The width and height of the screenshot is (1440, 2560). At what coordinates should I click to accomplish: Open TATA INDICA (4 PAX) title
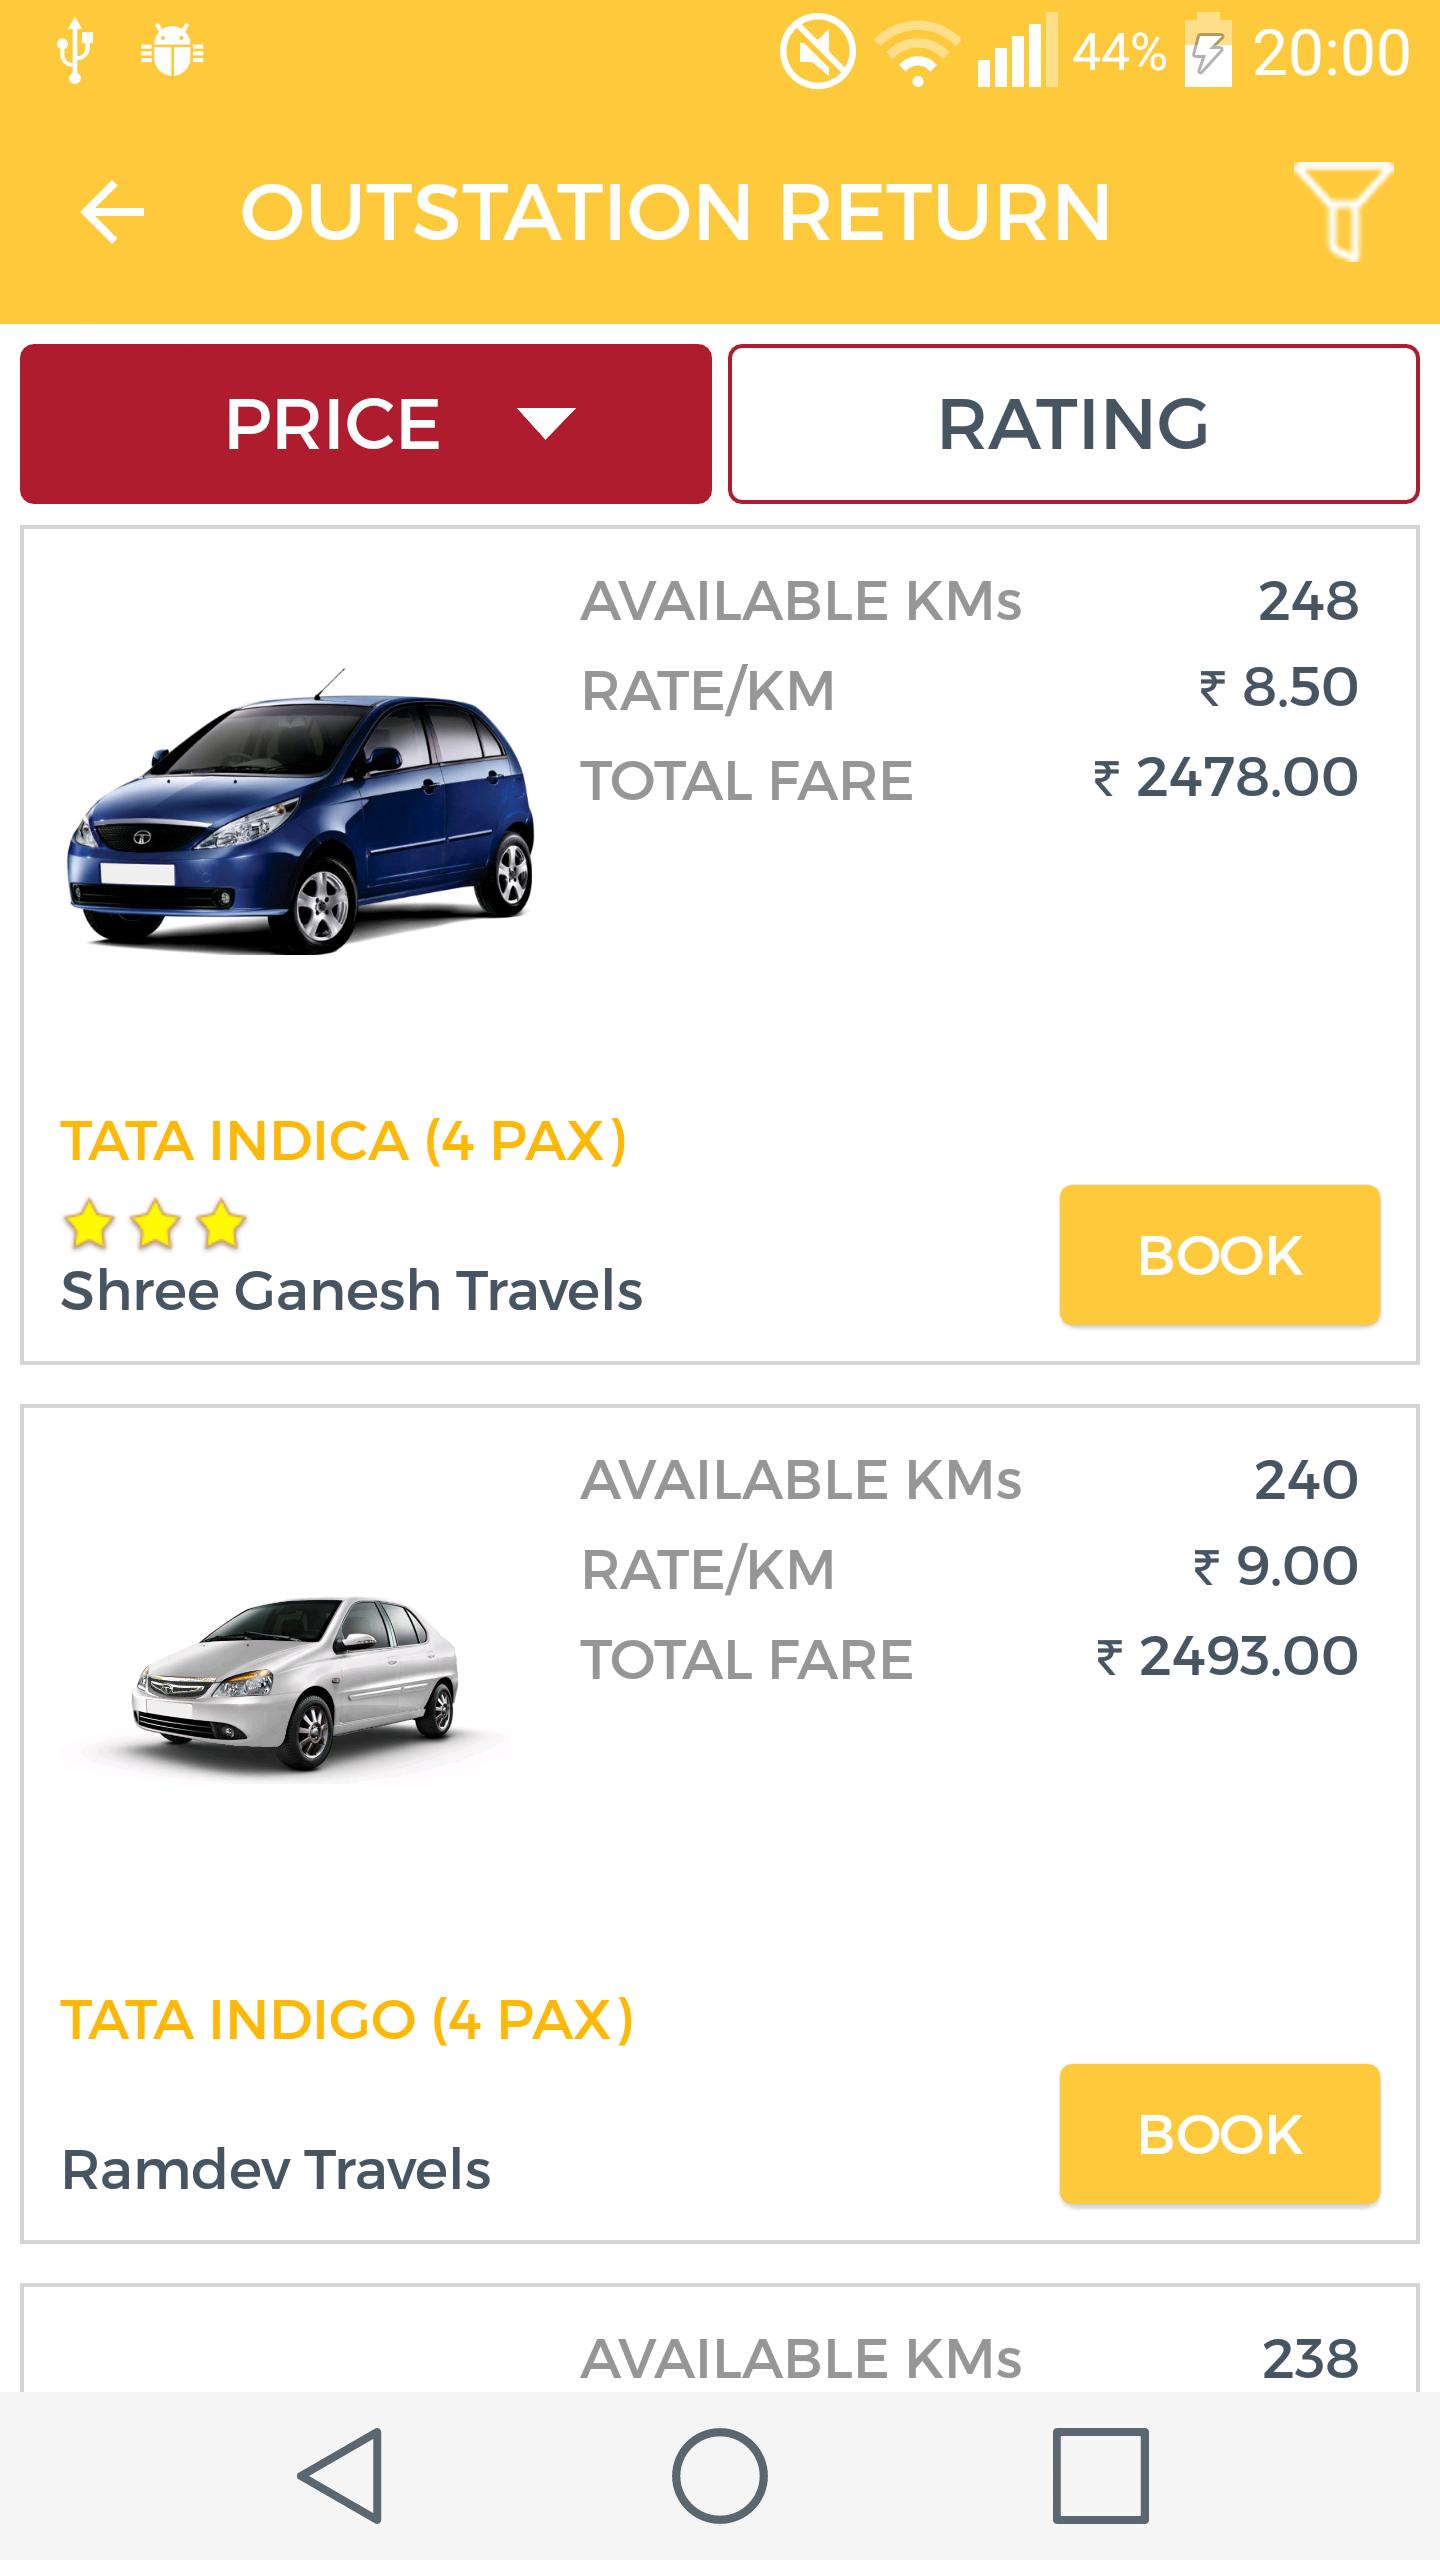343,1141
